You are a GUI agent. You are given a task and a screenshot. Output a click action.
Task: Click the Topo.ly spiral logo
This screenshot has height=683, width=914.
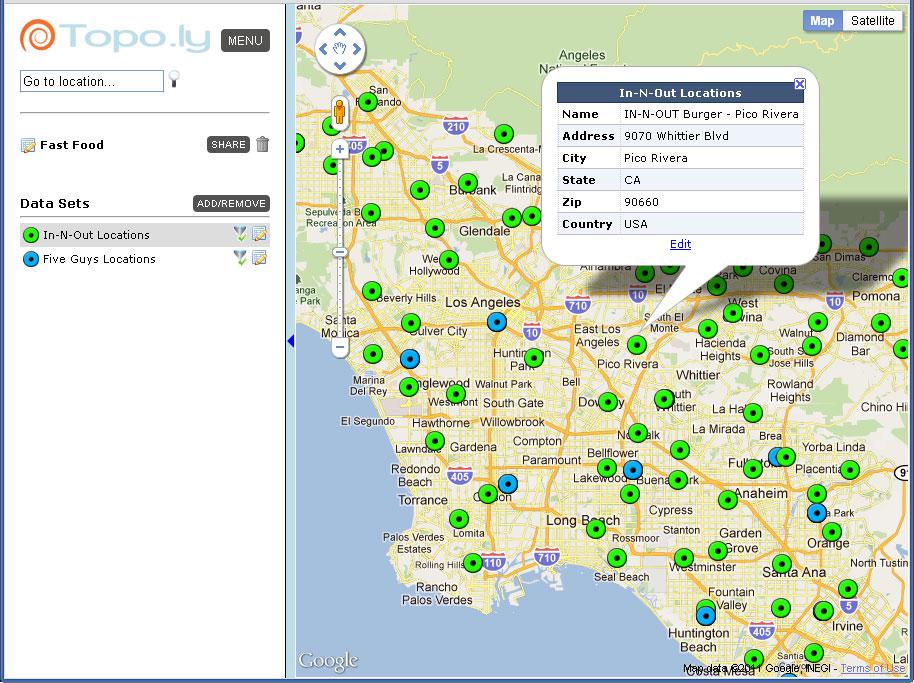tap(37, 35)
